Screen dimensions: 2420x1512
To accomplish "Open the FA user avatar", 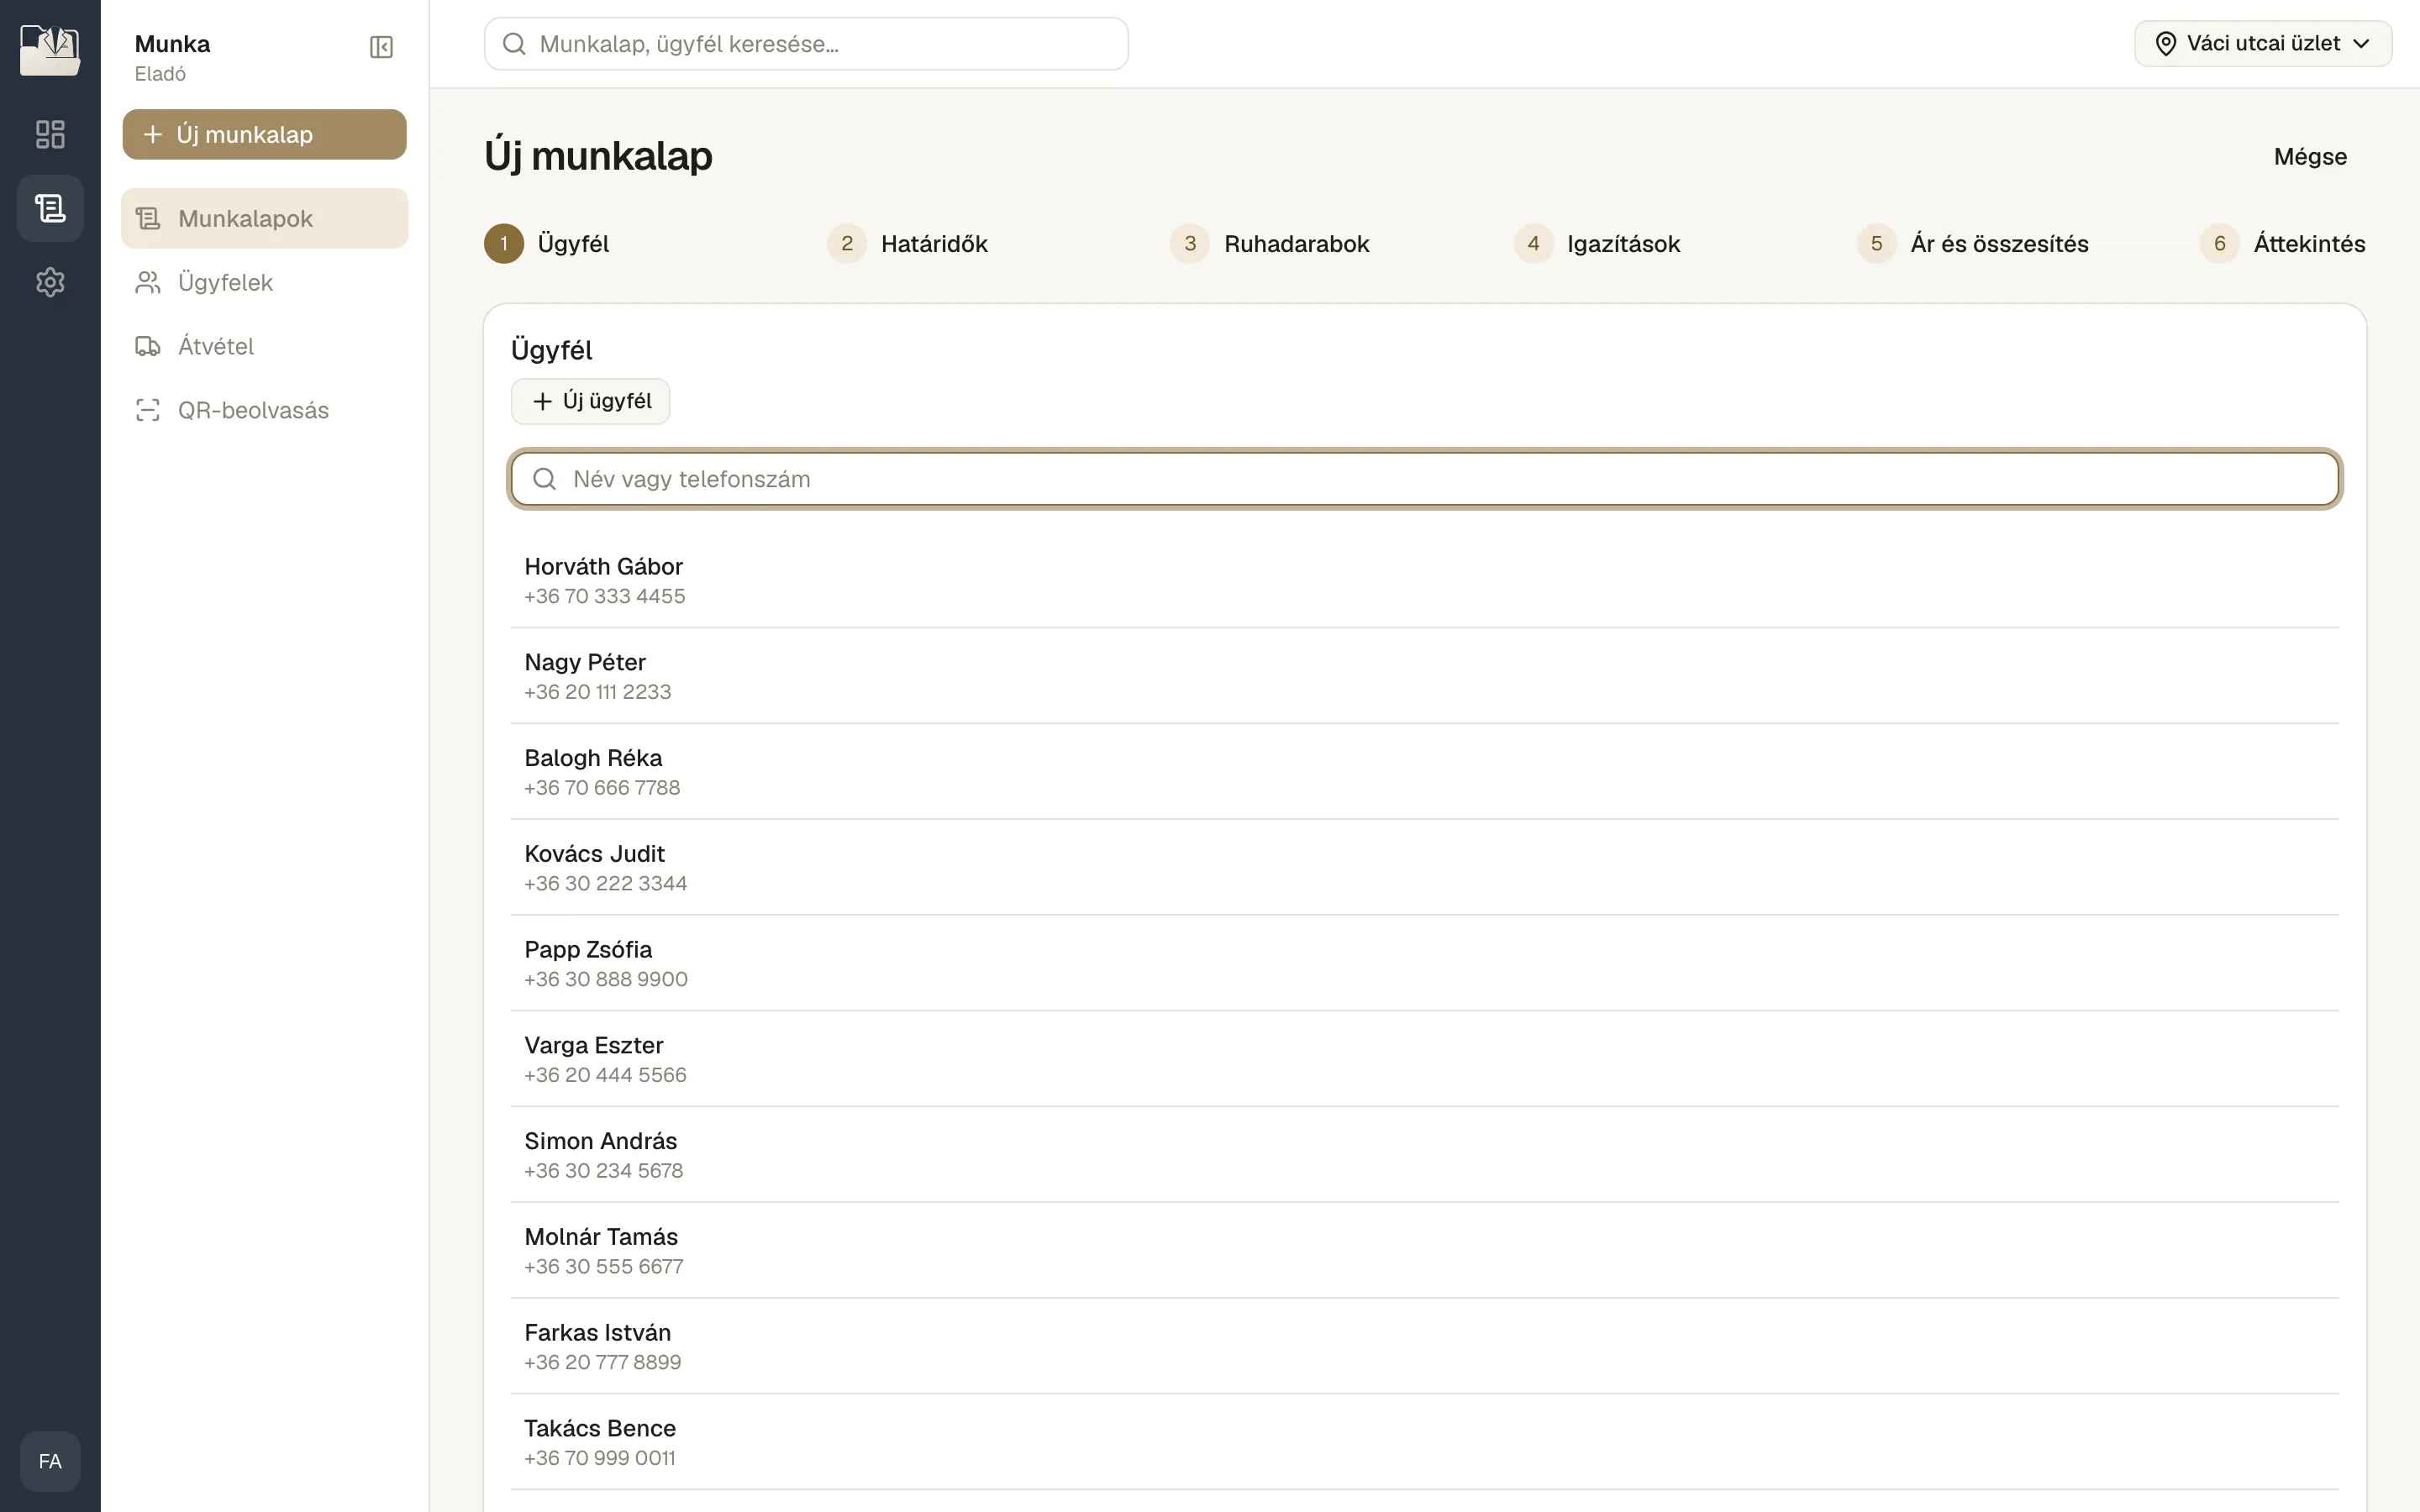I will click(x=50, y=1461).
